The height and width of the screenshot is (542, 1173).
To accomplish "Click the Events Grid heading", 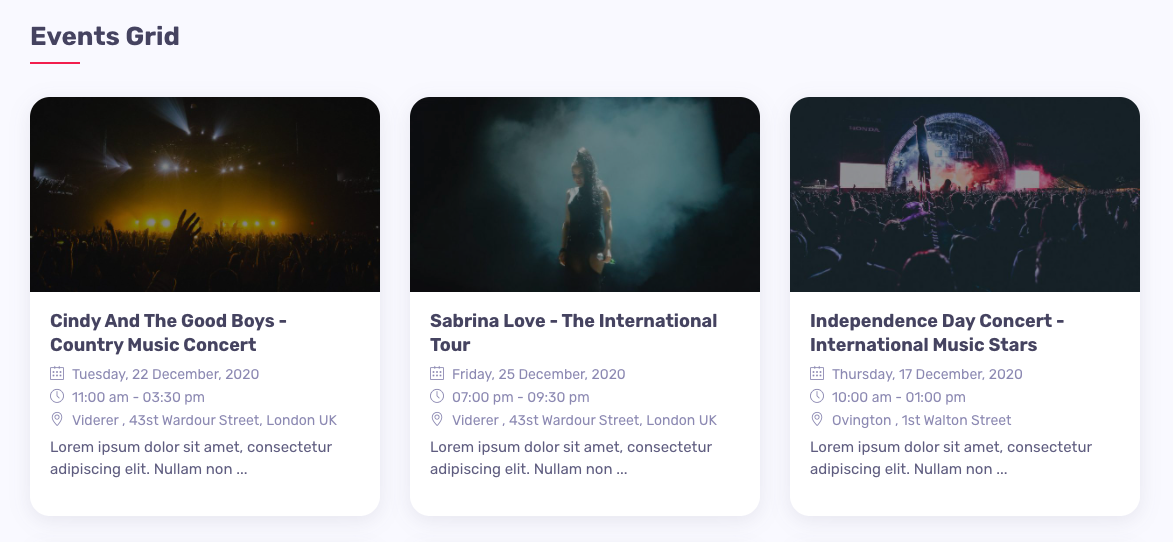I will click(105, 37).
